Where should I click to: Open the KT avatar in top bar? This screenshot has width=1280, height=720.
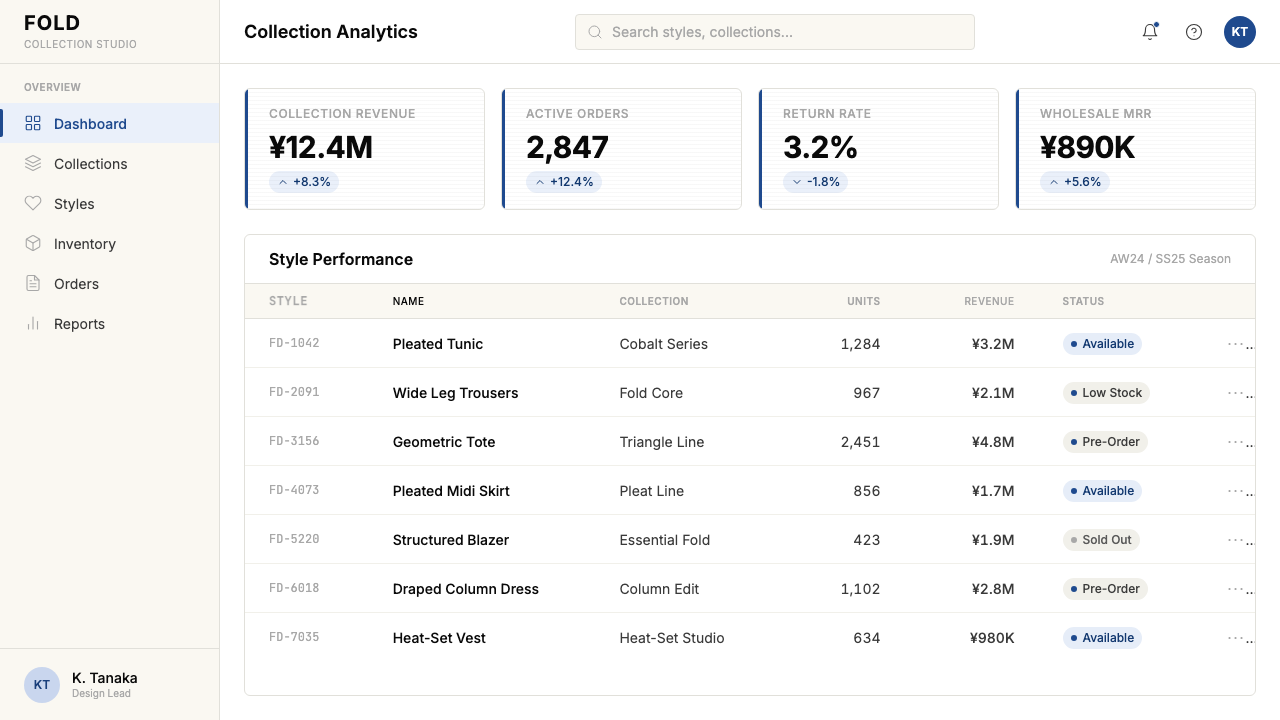pyautogui.click(x=1240, y=32)
